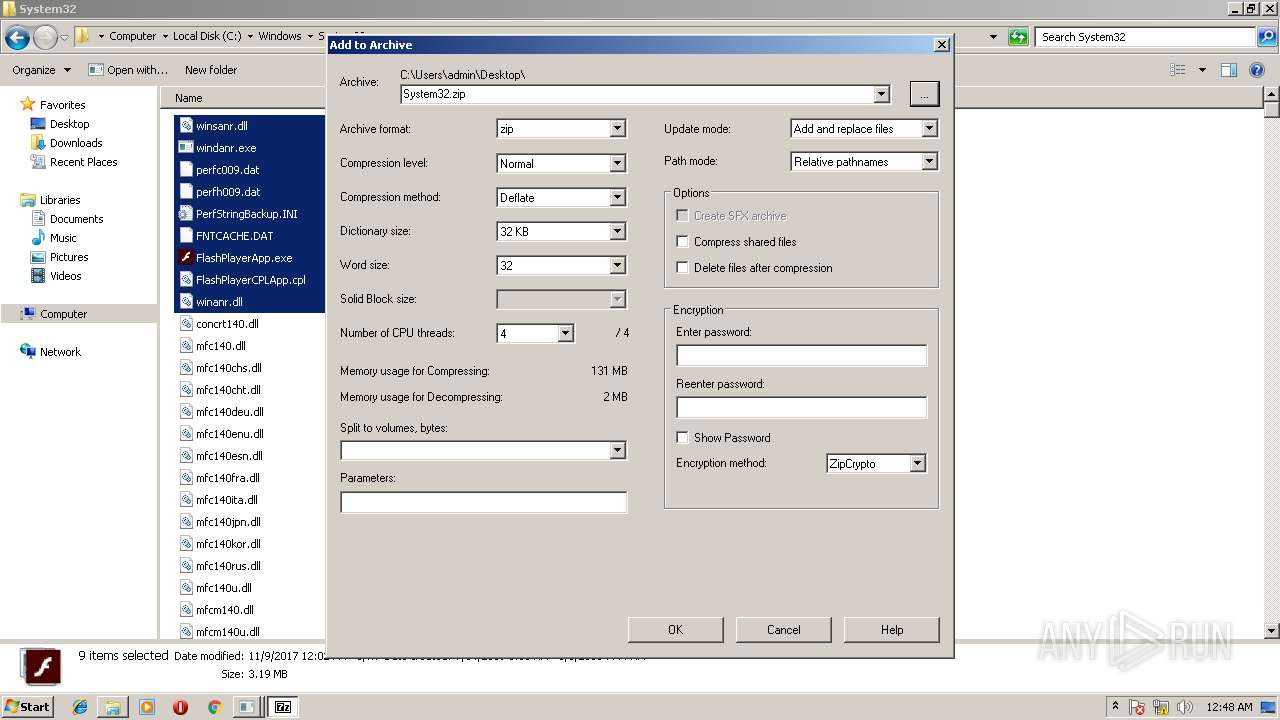Expand the archive name history dropdown

(881, 94)
